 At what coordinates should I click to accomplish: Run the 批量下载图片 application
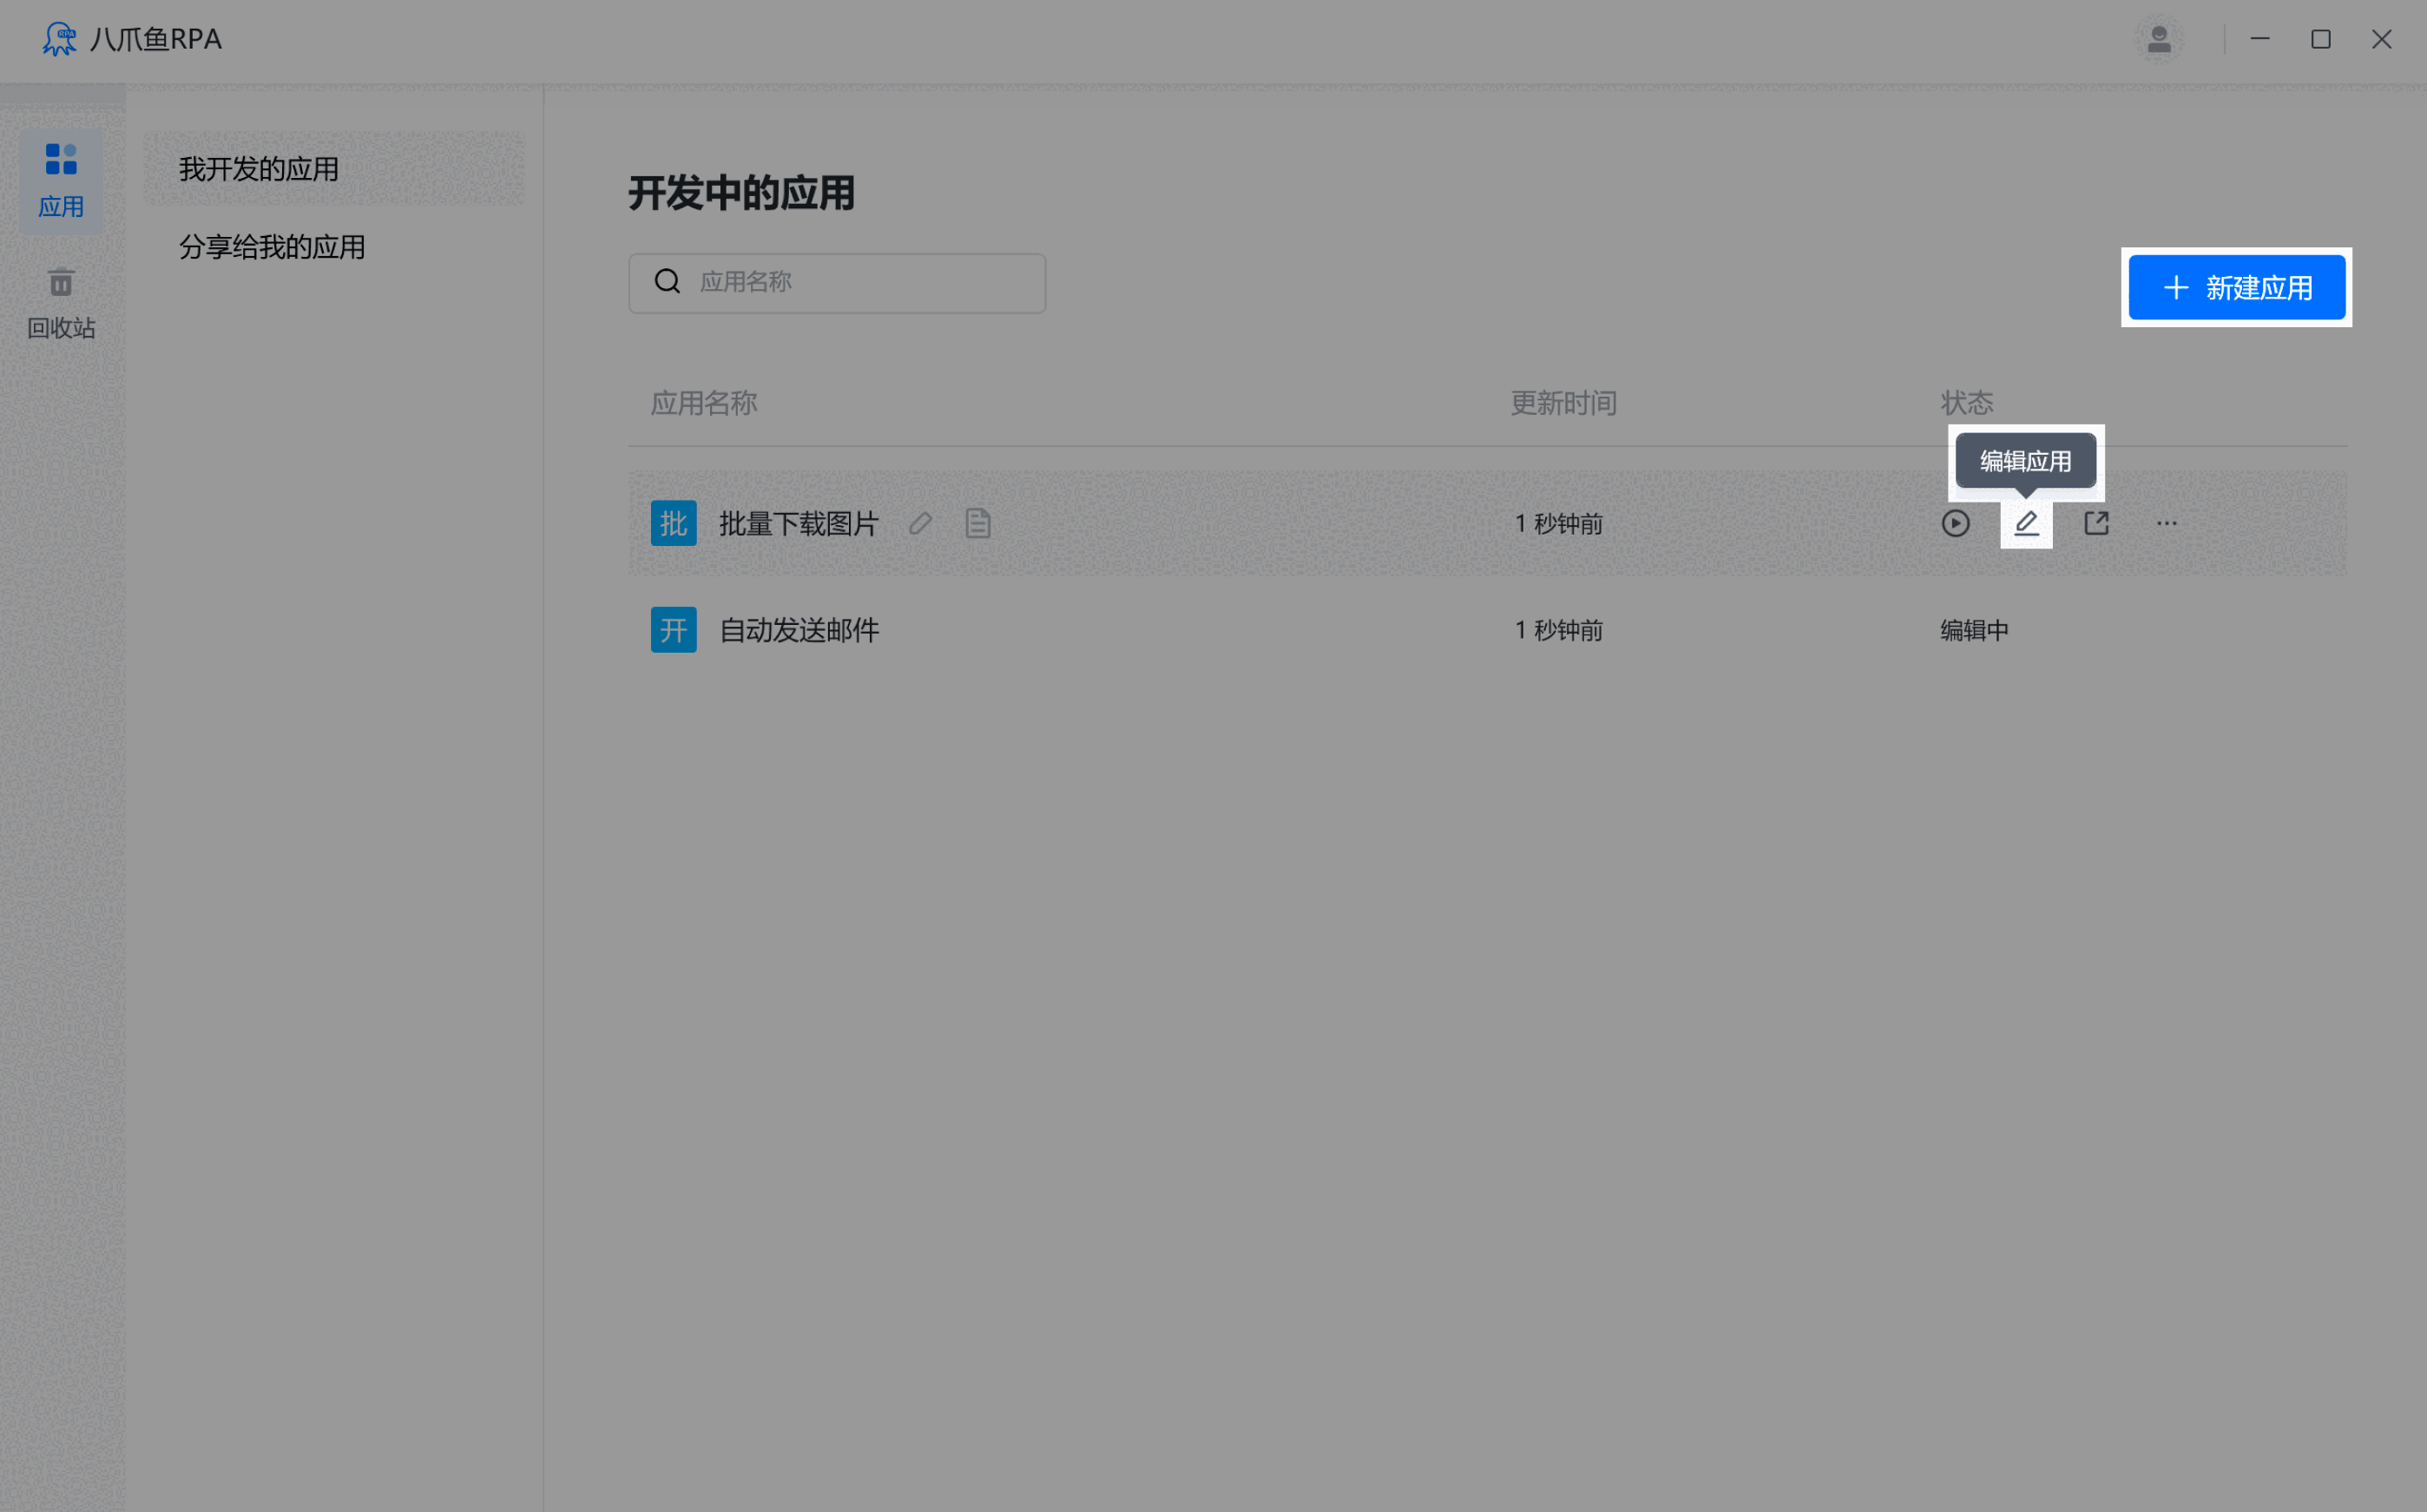tap(1956, 522)
